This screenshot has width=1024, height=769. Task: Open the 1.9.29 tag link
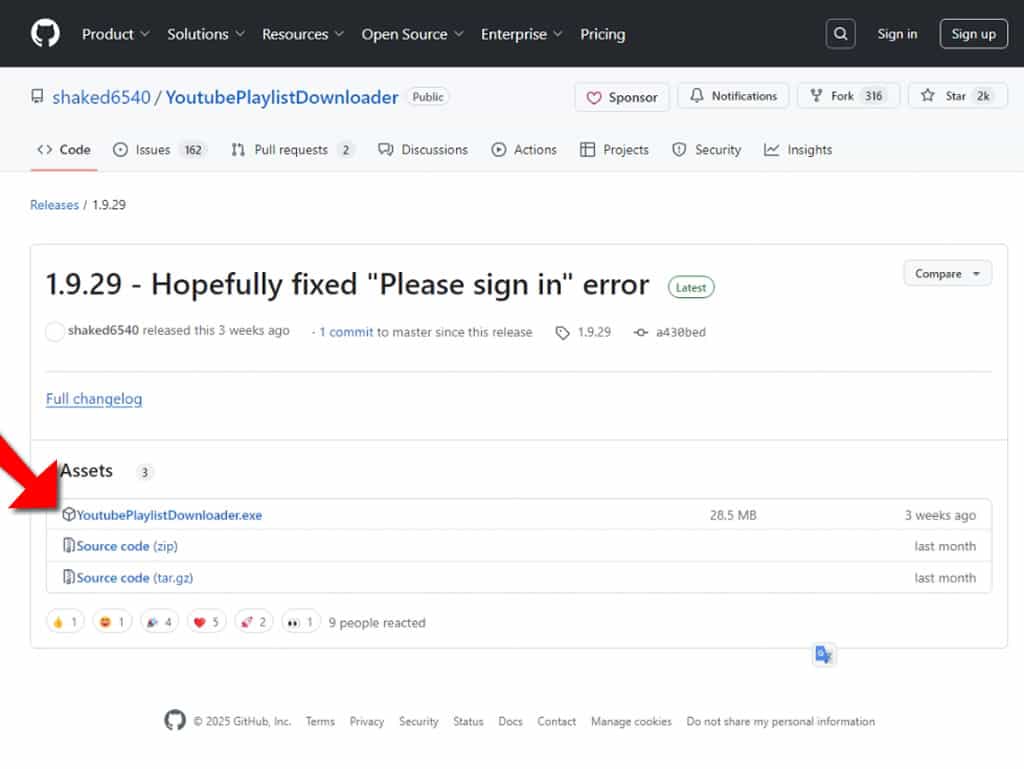(594, 332)
